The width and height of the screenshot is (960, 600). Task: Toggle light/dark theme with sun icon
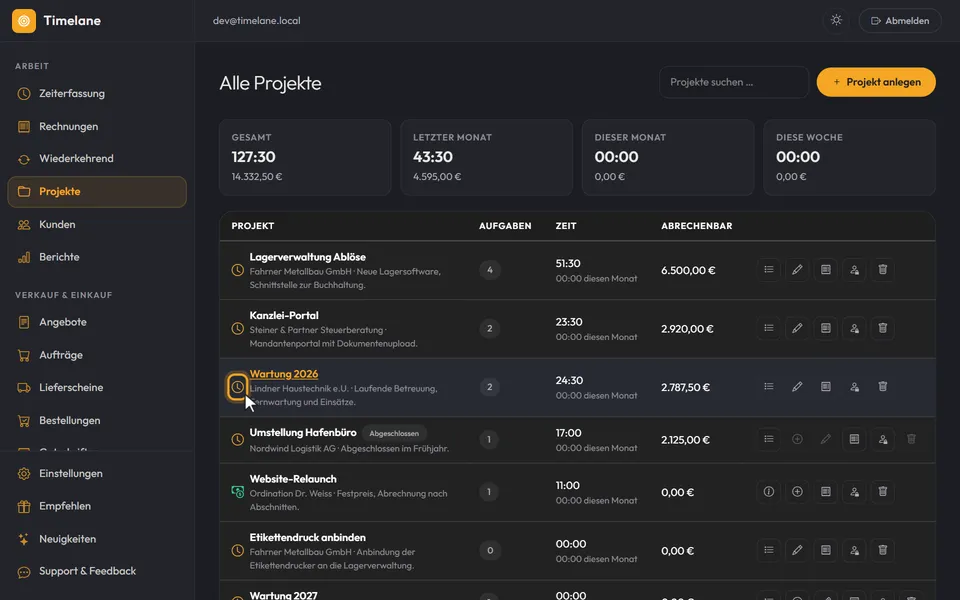click(836, 21)
